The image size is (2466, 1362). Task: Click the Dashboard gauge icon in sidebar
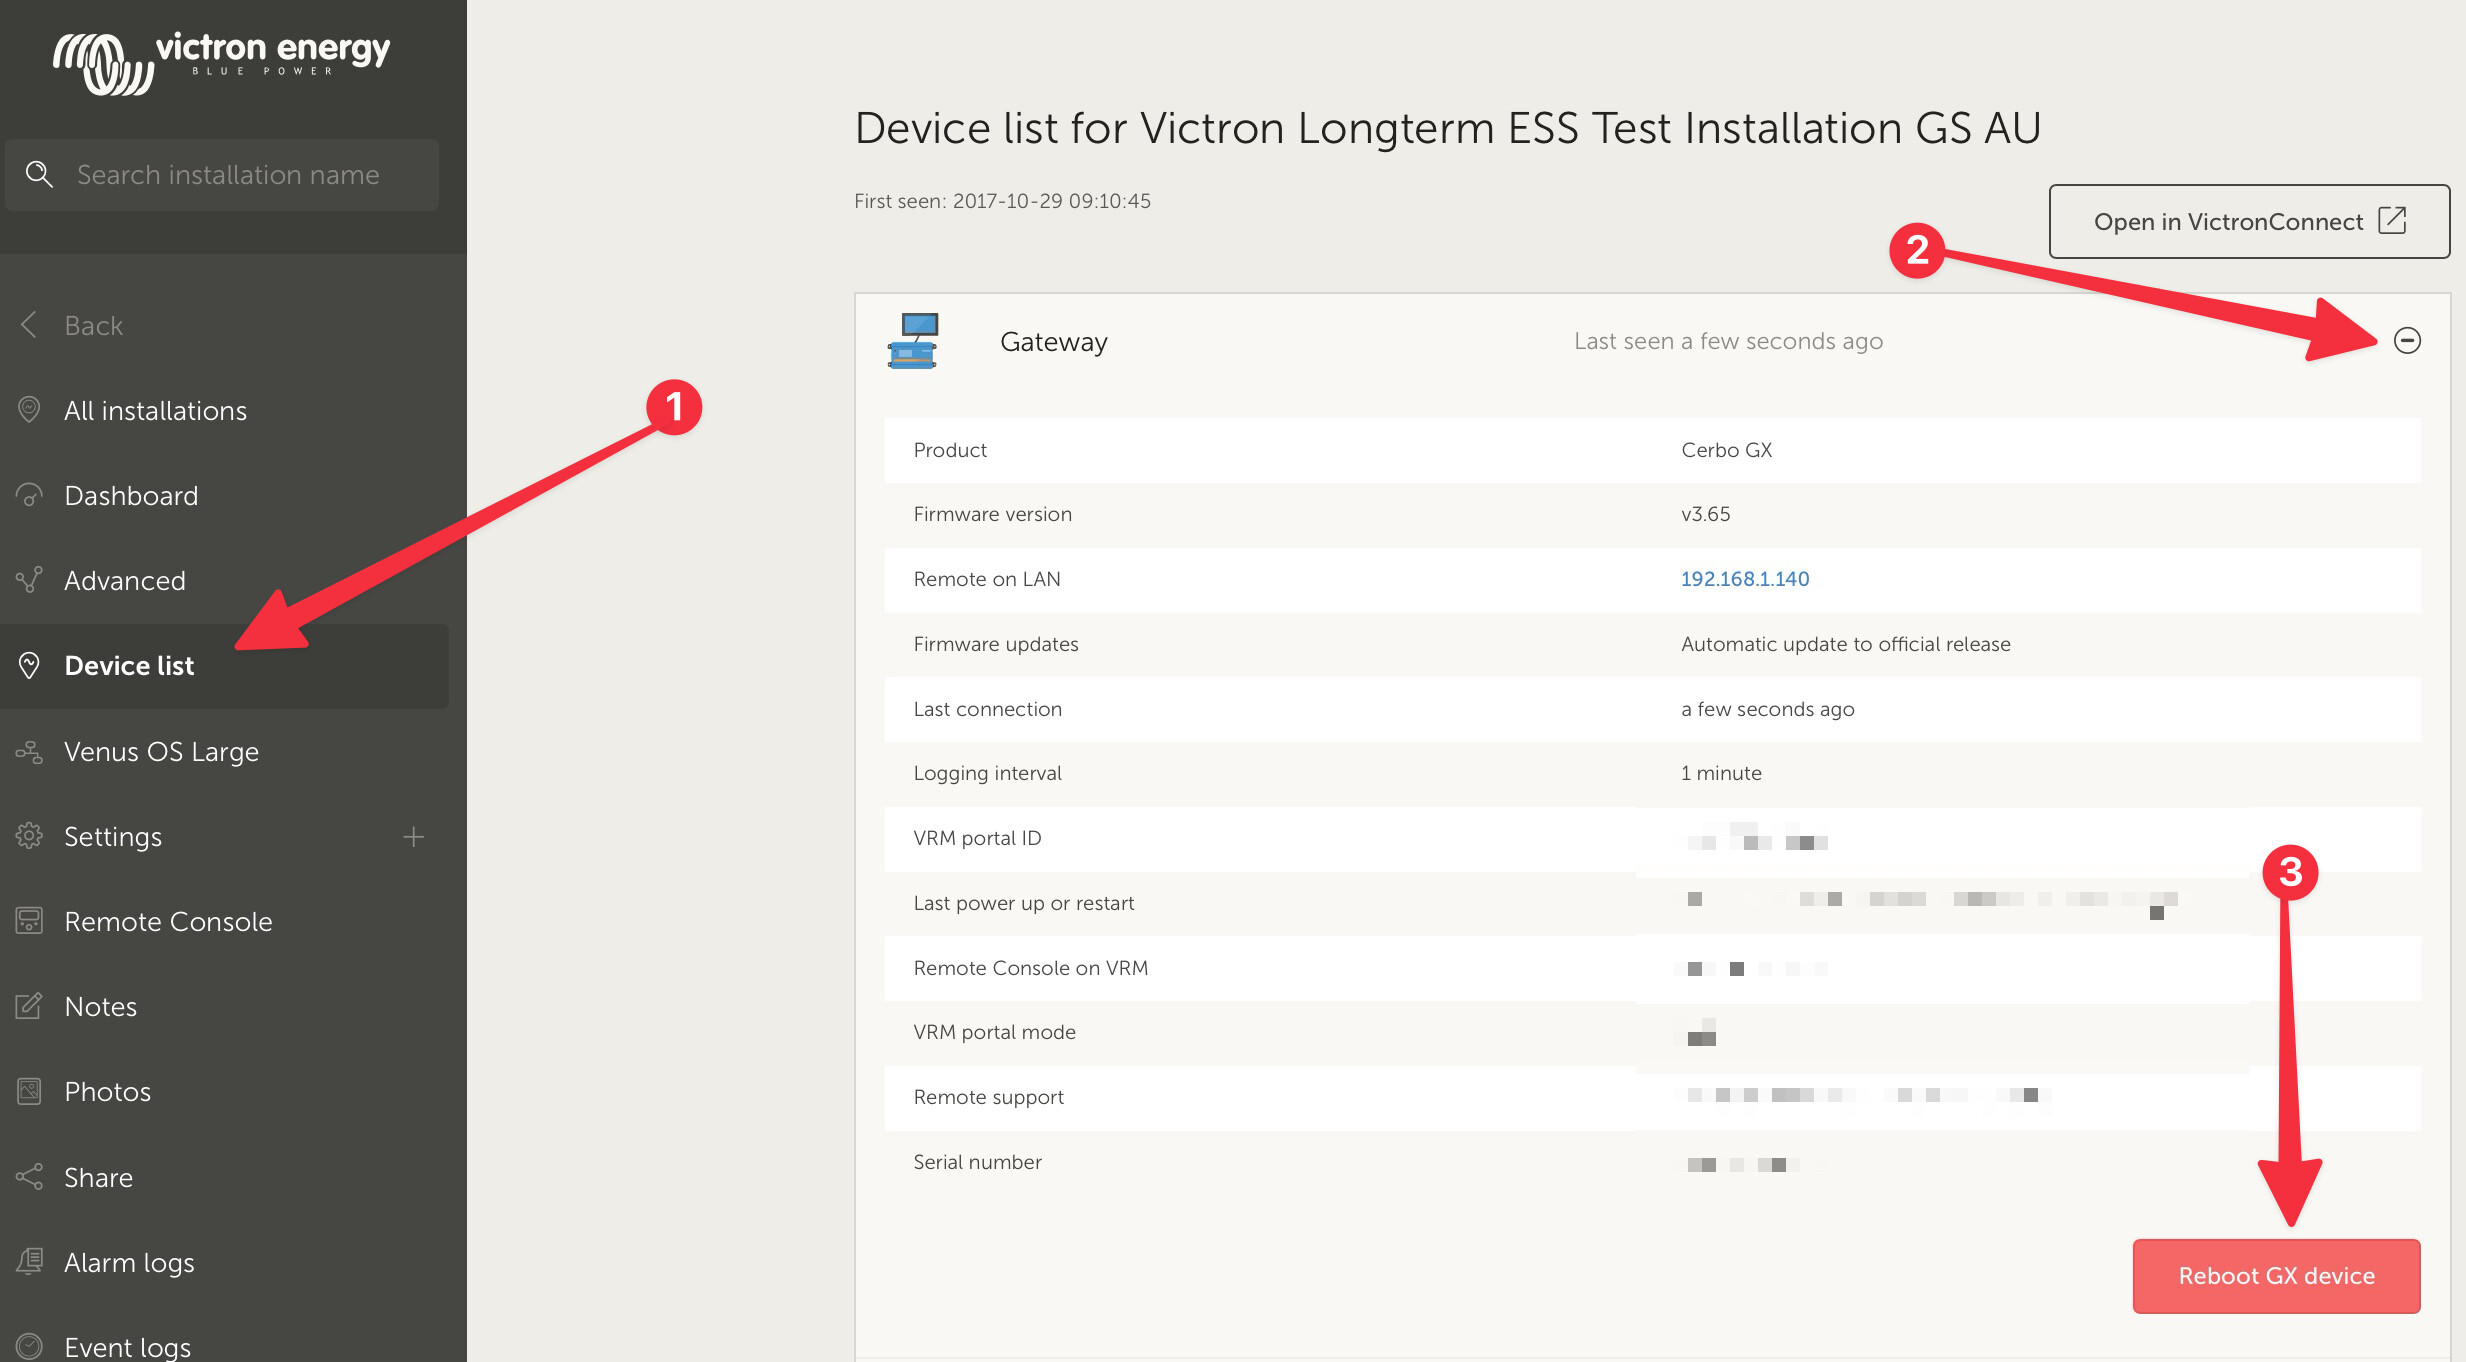[30, 495]
